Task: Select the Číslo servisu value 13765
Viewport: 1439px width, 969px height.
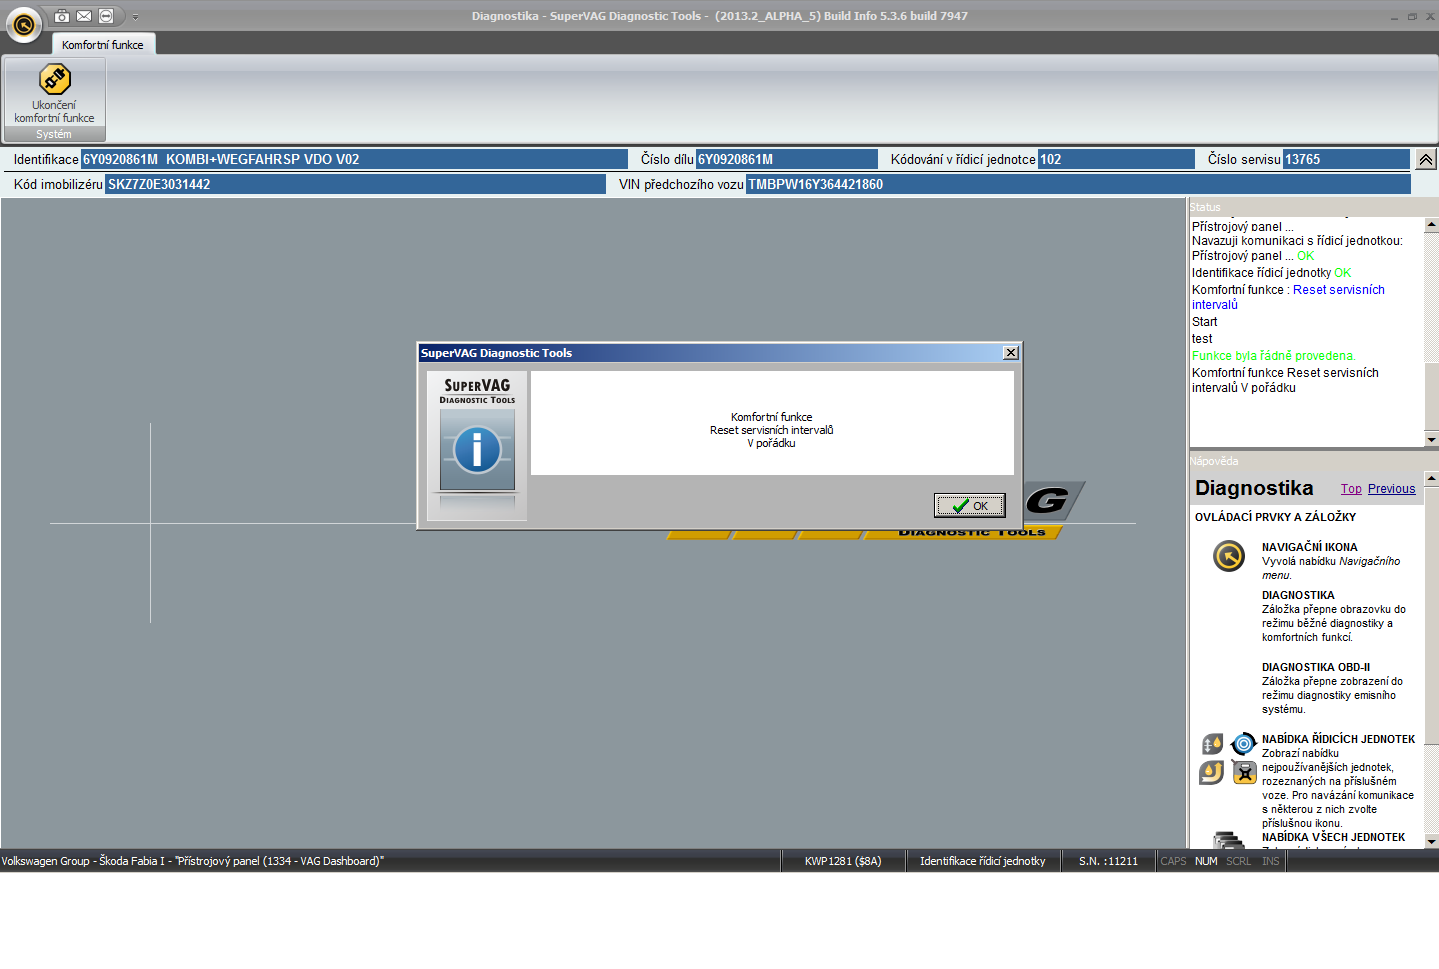Action: [1346, 159]
